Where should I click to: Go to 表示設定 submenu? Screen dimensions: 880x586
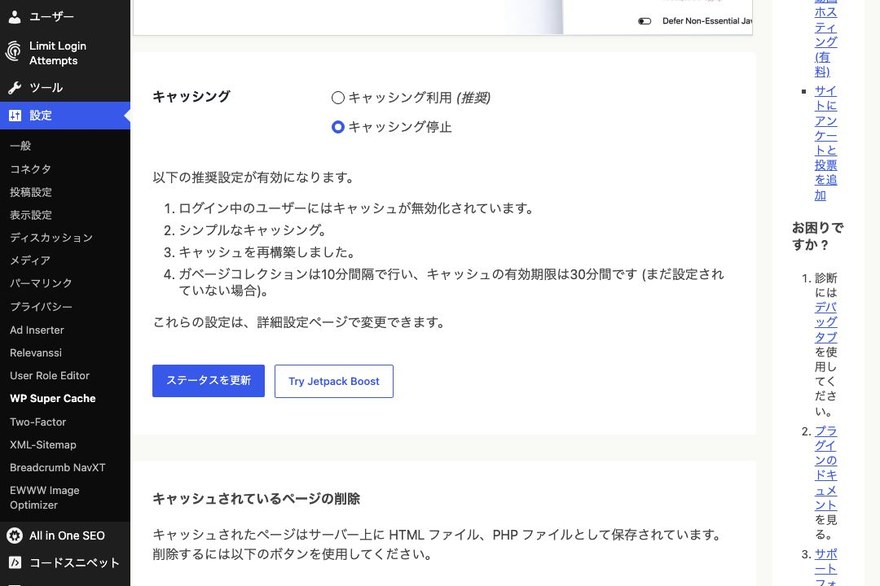(x=31, y=215)
